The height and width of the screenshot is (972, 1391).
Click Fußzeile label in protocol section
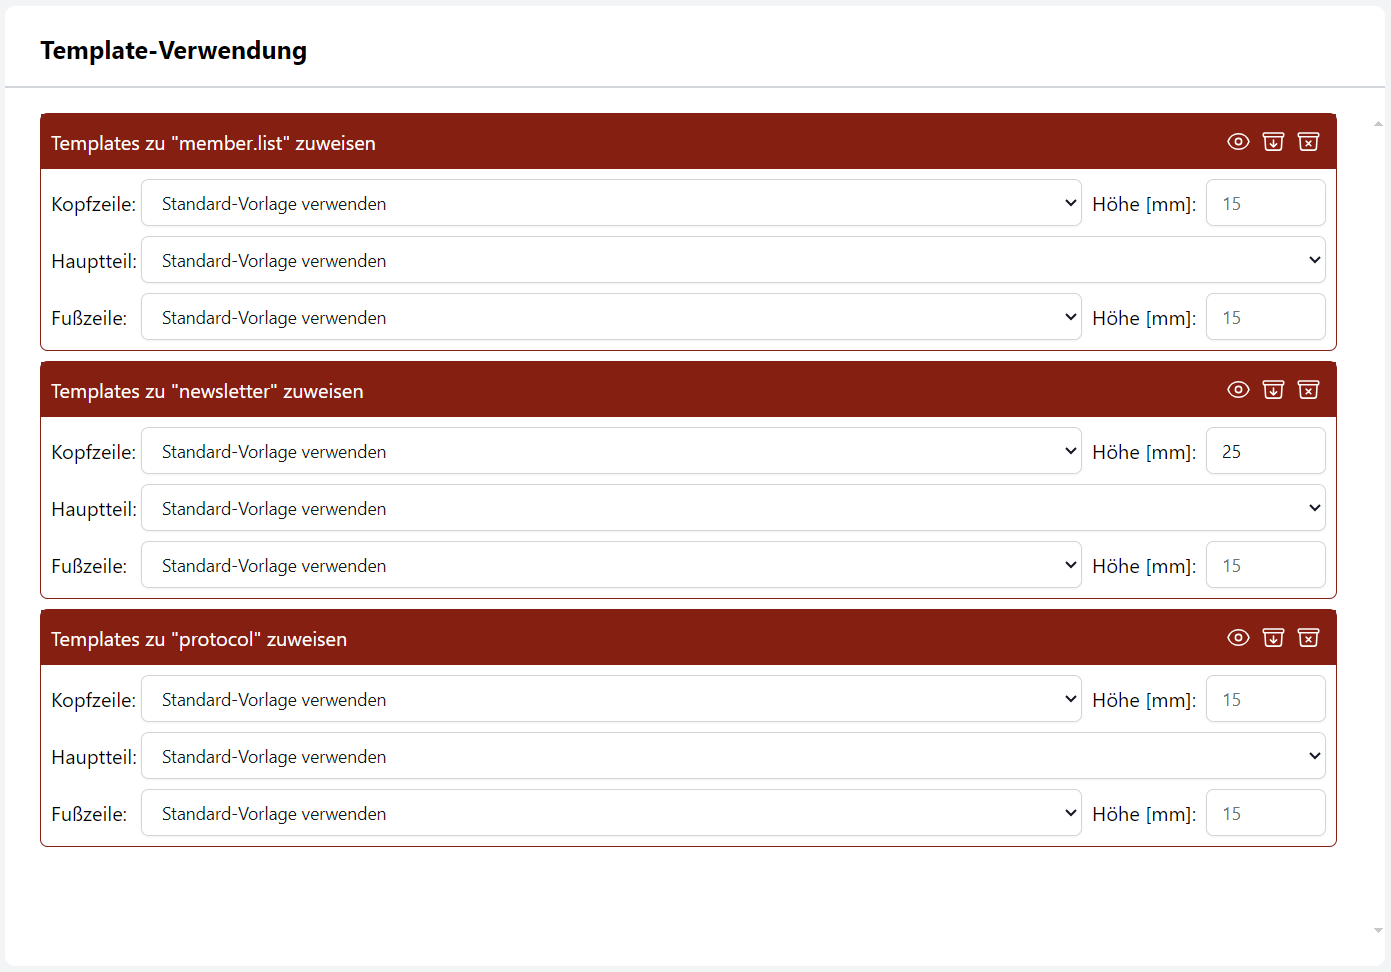[x=89, y=814]
